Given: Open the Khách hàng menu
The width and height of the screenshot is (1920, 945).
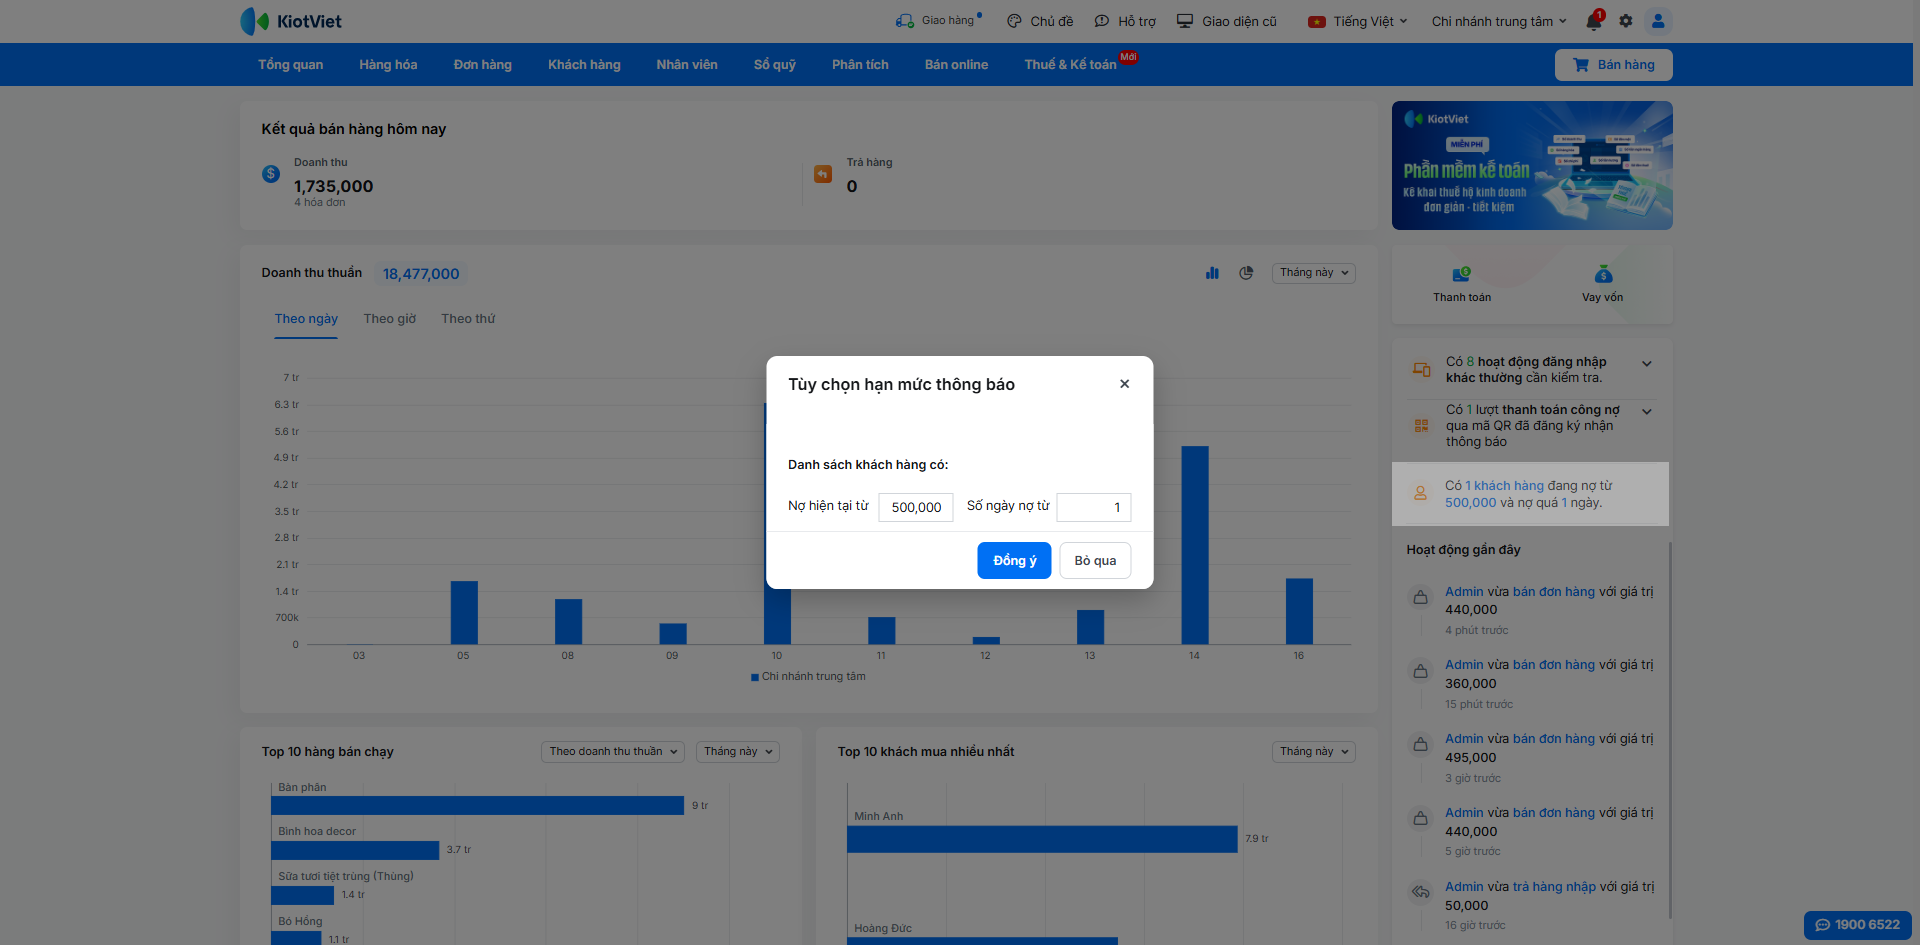Looking at the screenshot, I should 584,65.
